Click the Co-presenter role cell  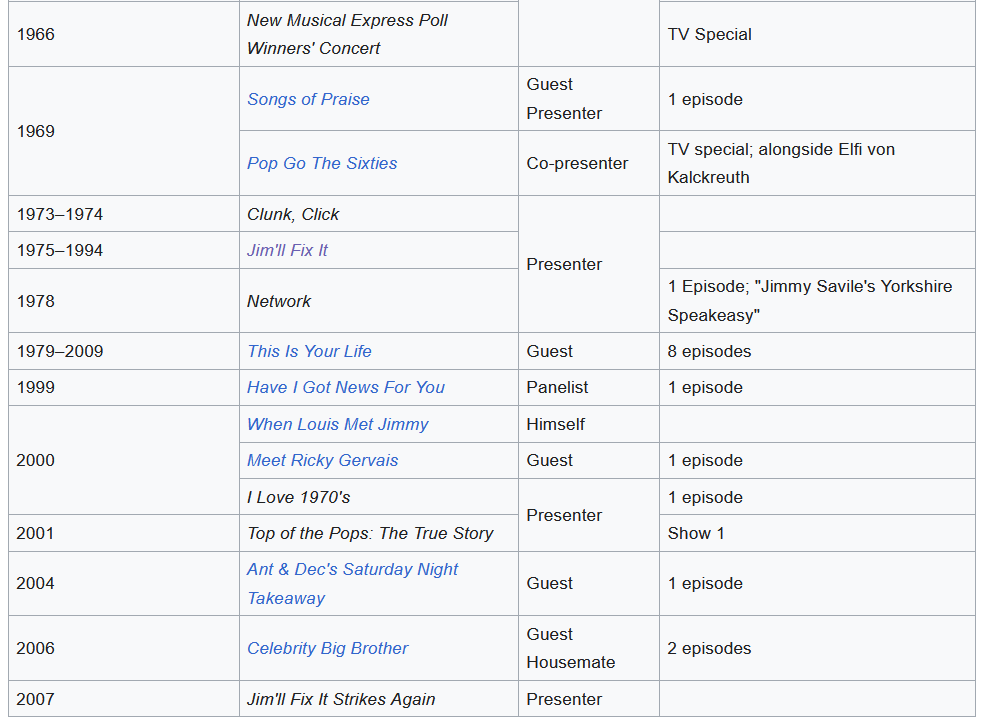[x=589, y=163]
